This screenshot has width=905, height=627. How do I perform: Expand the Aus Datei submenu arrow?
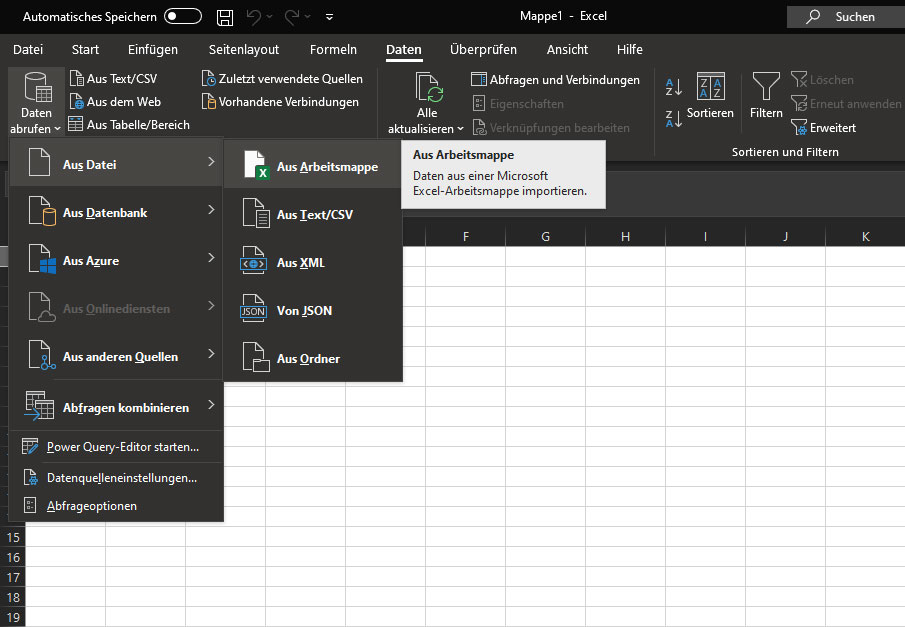pos(211,162)
